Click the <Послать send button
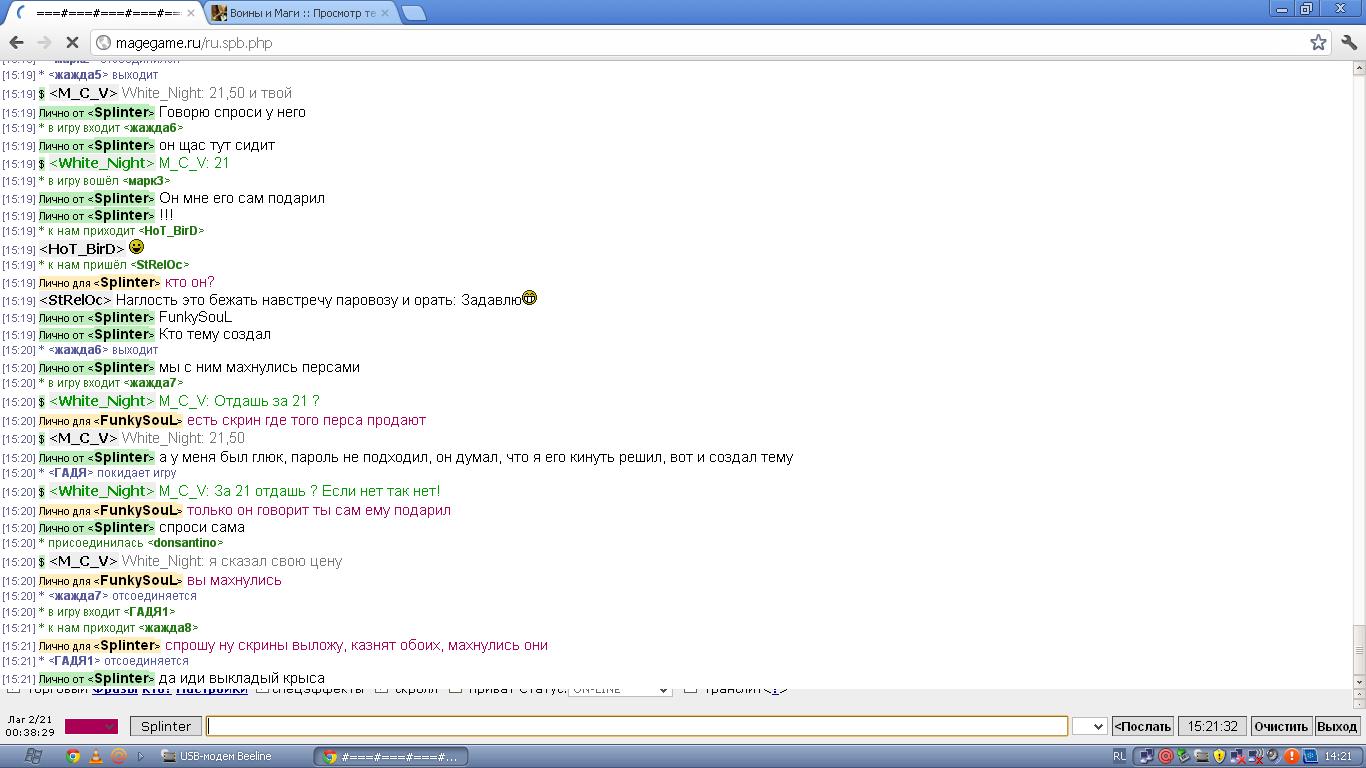This screenshot has width=1366, height=768. (x=1143, y=727)
